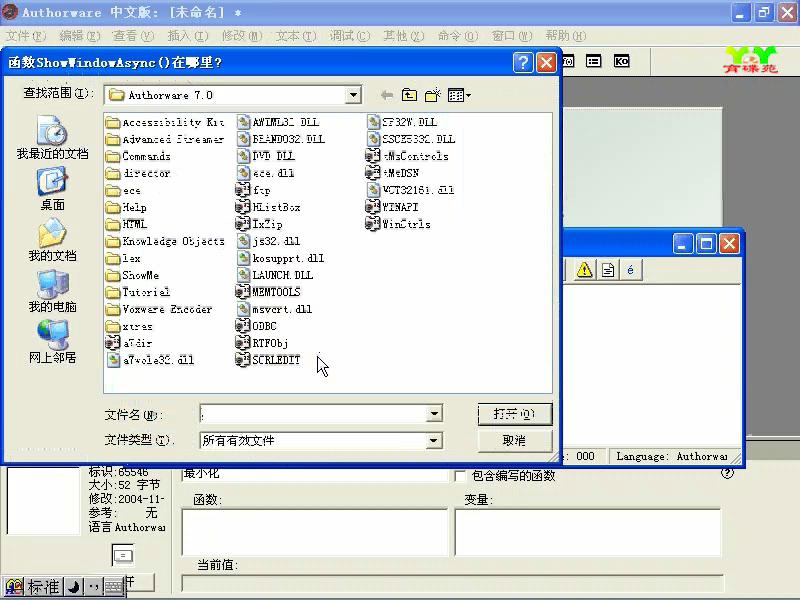
Task: Open the view menu in the file dialog
Action: pos(459,95)
